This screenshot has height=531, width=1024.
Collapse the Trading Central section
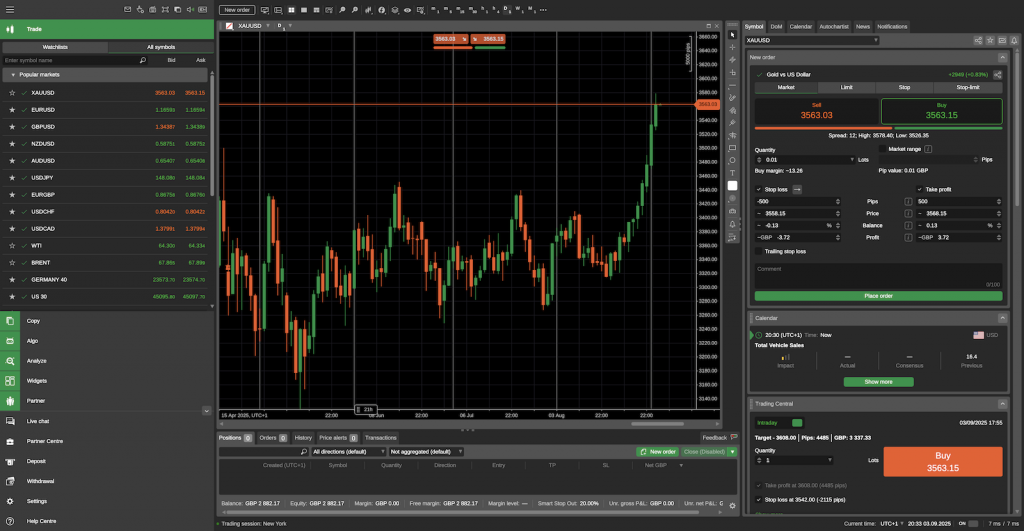point(1002,404)
